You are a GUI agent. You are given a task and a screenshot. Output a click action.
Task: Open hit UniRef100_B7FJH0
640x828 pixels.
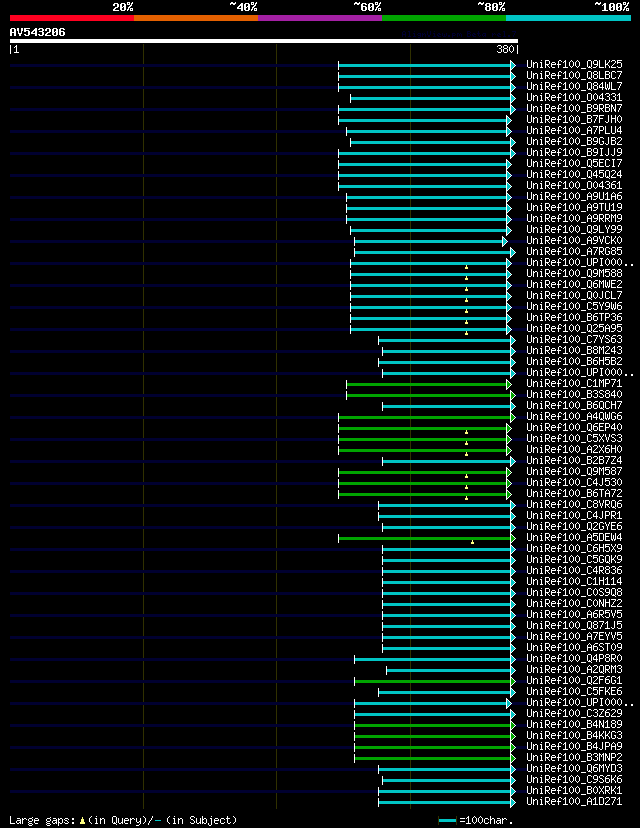(x=574, y=119)
